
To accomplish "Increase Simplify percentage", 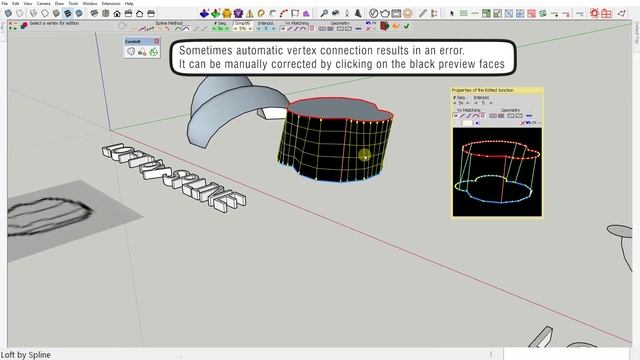I will 250,29.
